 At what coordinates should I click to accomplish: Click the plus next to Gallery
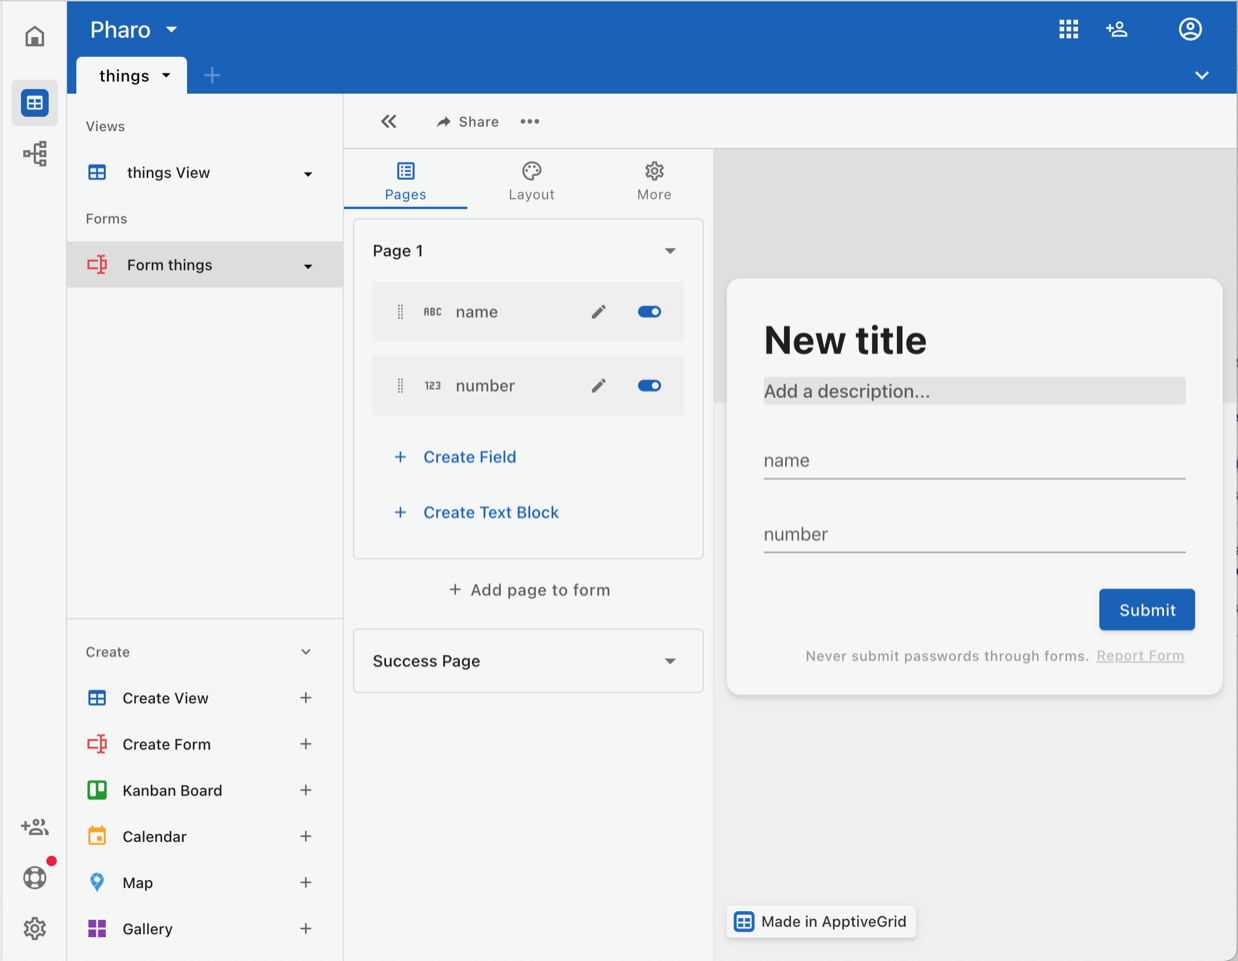306,928
